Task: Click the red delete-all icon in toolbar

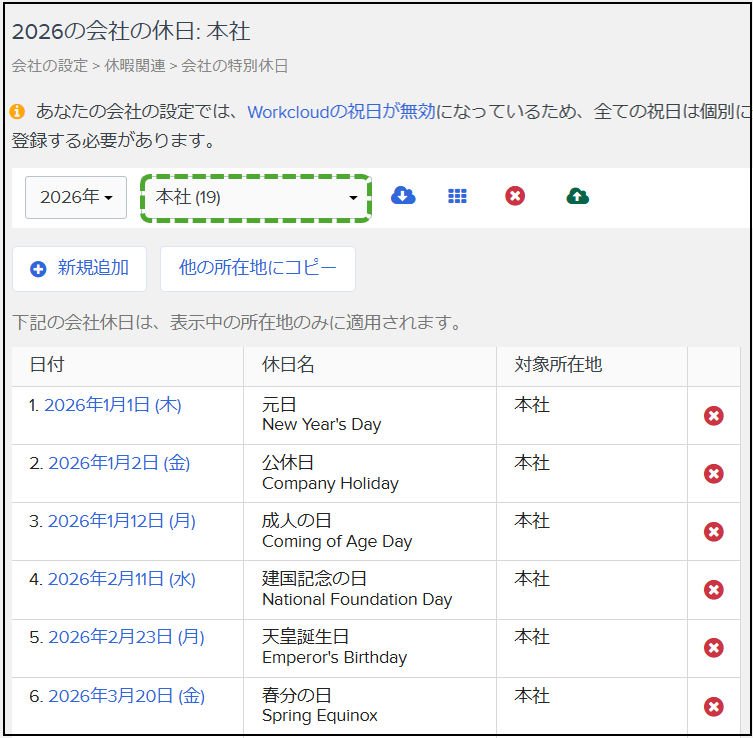Action: click(x=515, y=196)
